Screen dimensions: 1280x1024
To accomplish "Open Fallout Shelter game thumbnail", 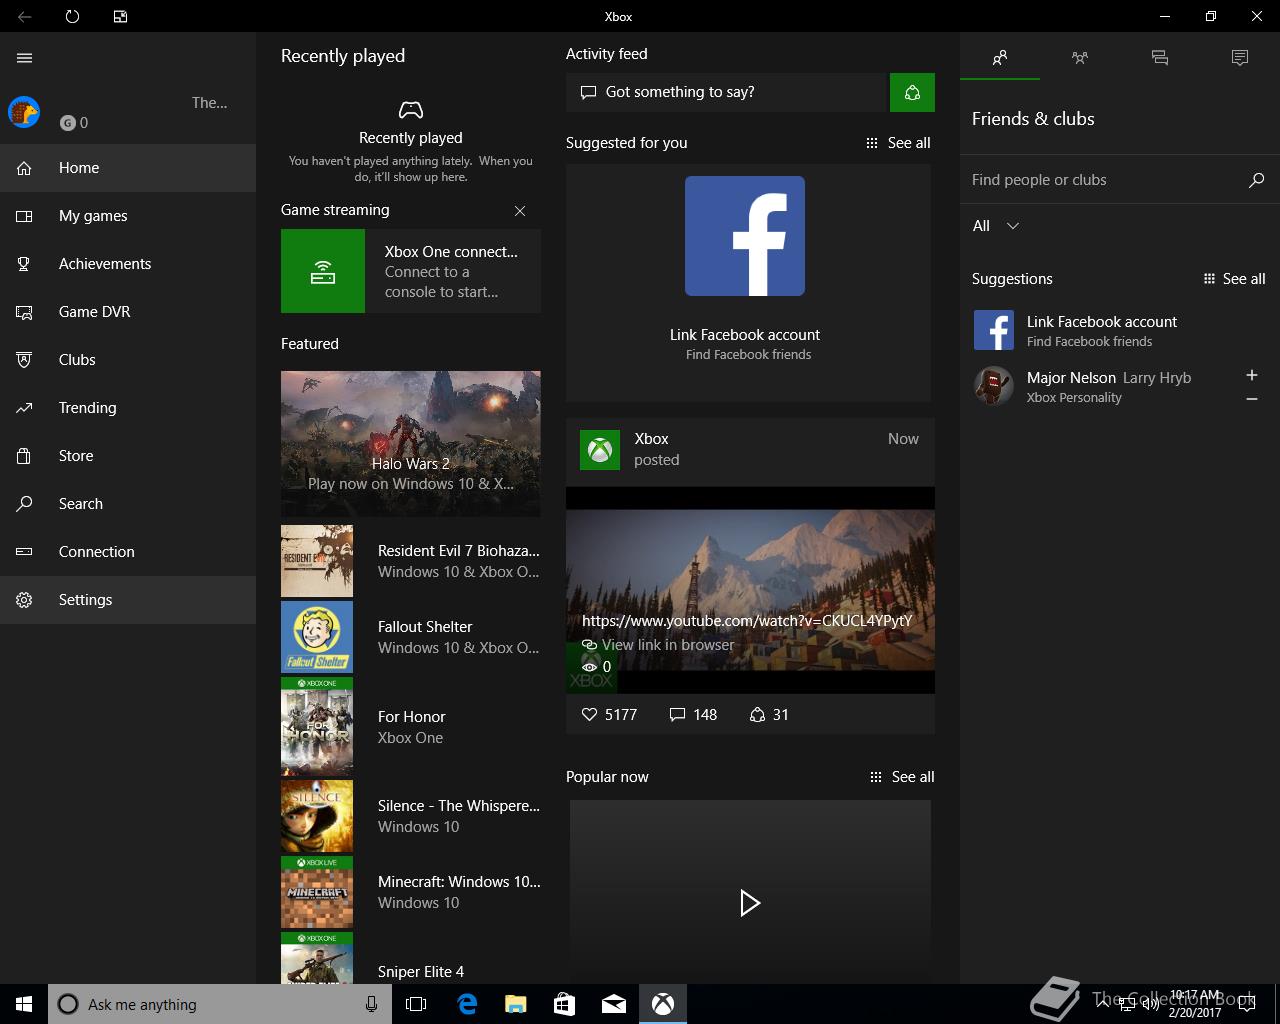I will click(317, 637).
